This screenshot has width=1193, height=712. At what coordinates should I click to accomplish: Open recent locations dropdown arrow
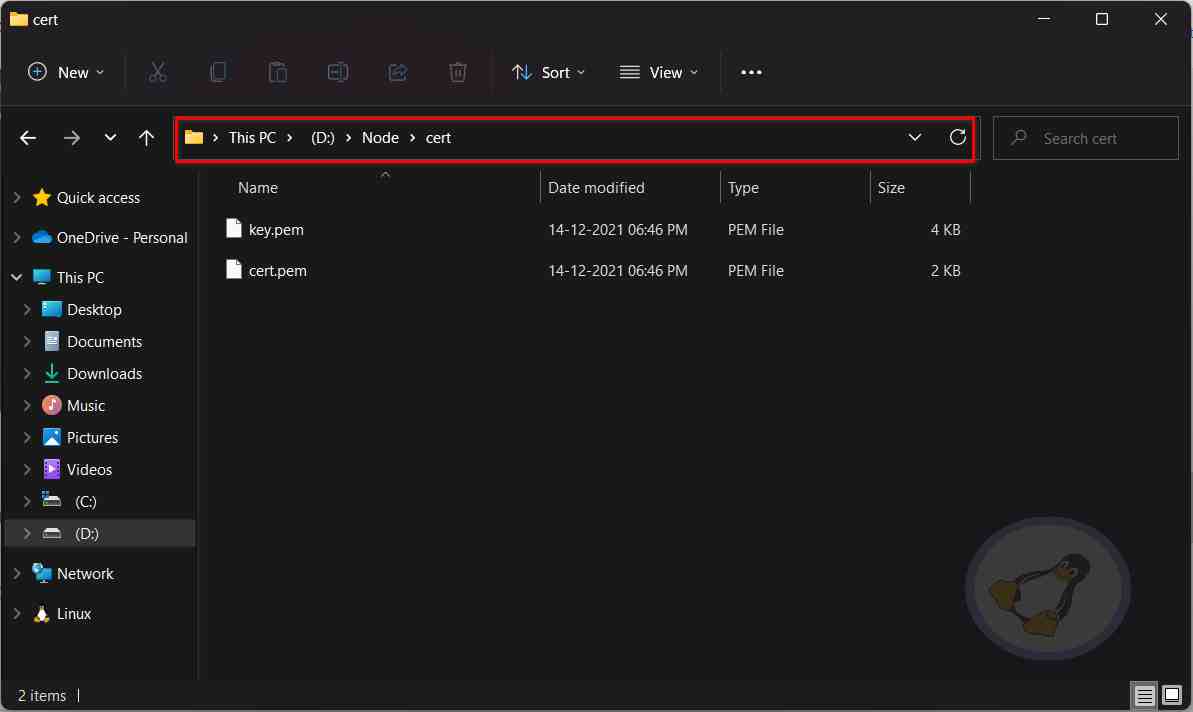pos(110,138)
